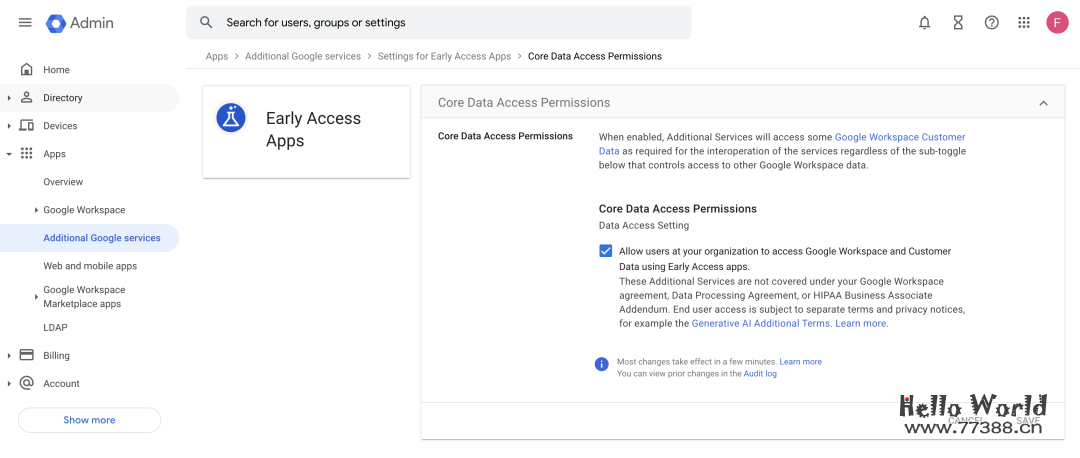The image size is (1080, 458).
Task: Click Learn more about changes taking effect
Action: tap(800, 362)
